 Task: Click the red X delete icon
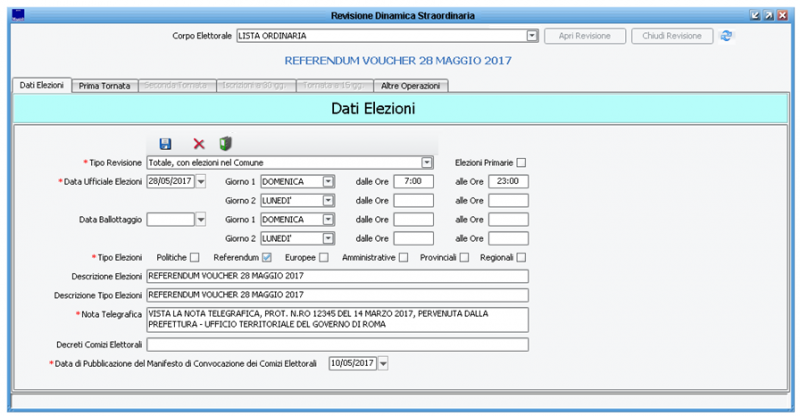pyautogui.click(x=198, y=144)
